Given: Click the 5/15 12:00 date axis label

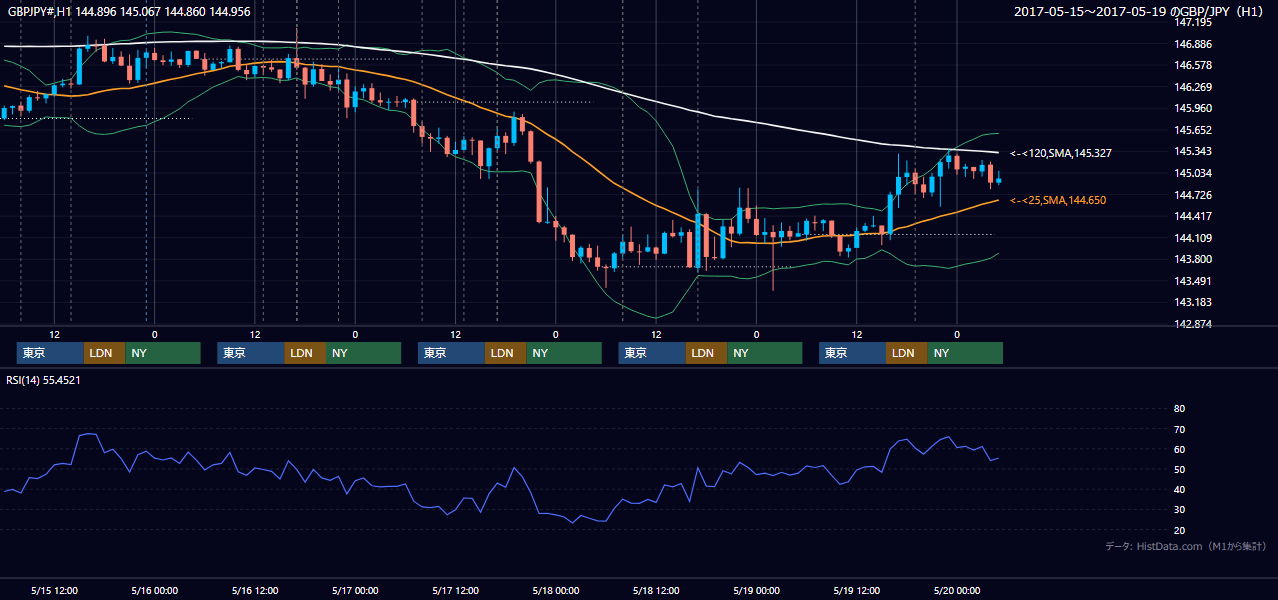Looking at the screenshot, I should coord(55,590).
